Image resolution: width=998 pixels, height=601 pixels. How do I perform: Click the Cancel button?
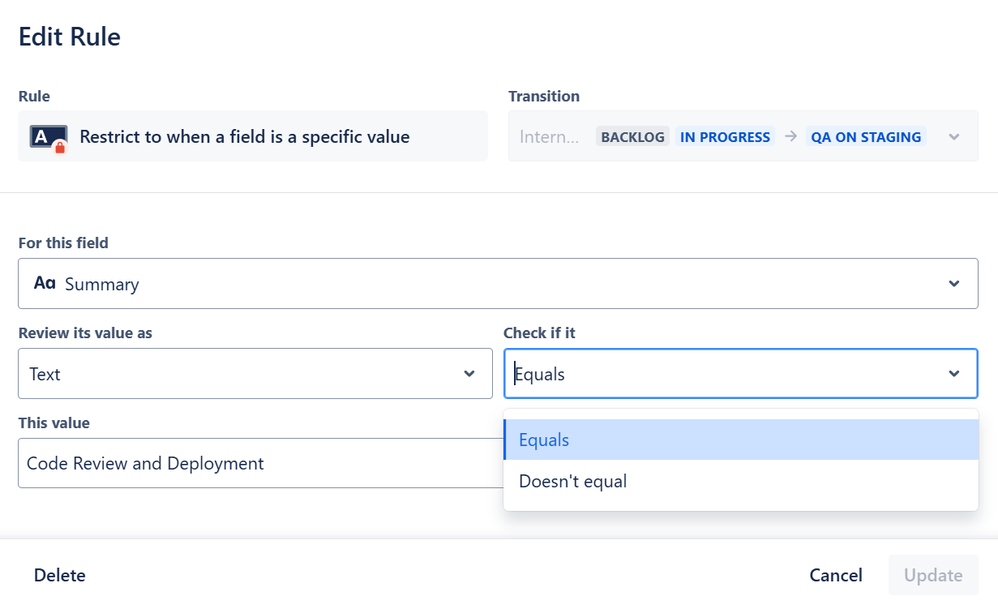click(x=836, y=575)
